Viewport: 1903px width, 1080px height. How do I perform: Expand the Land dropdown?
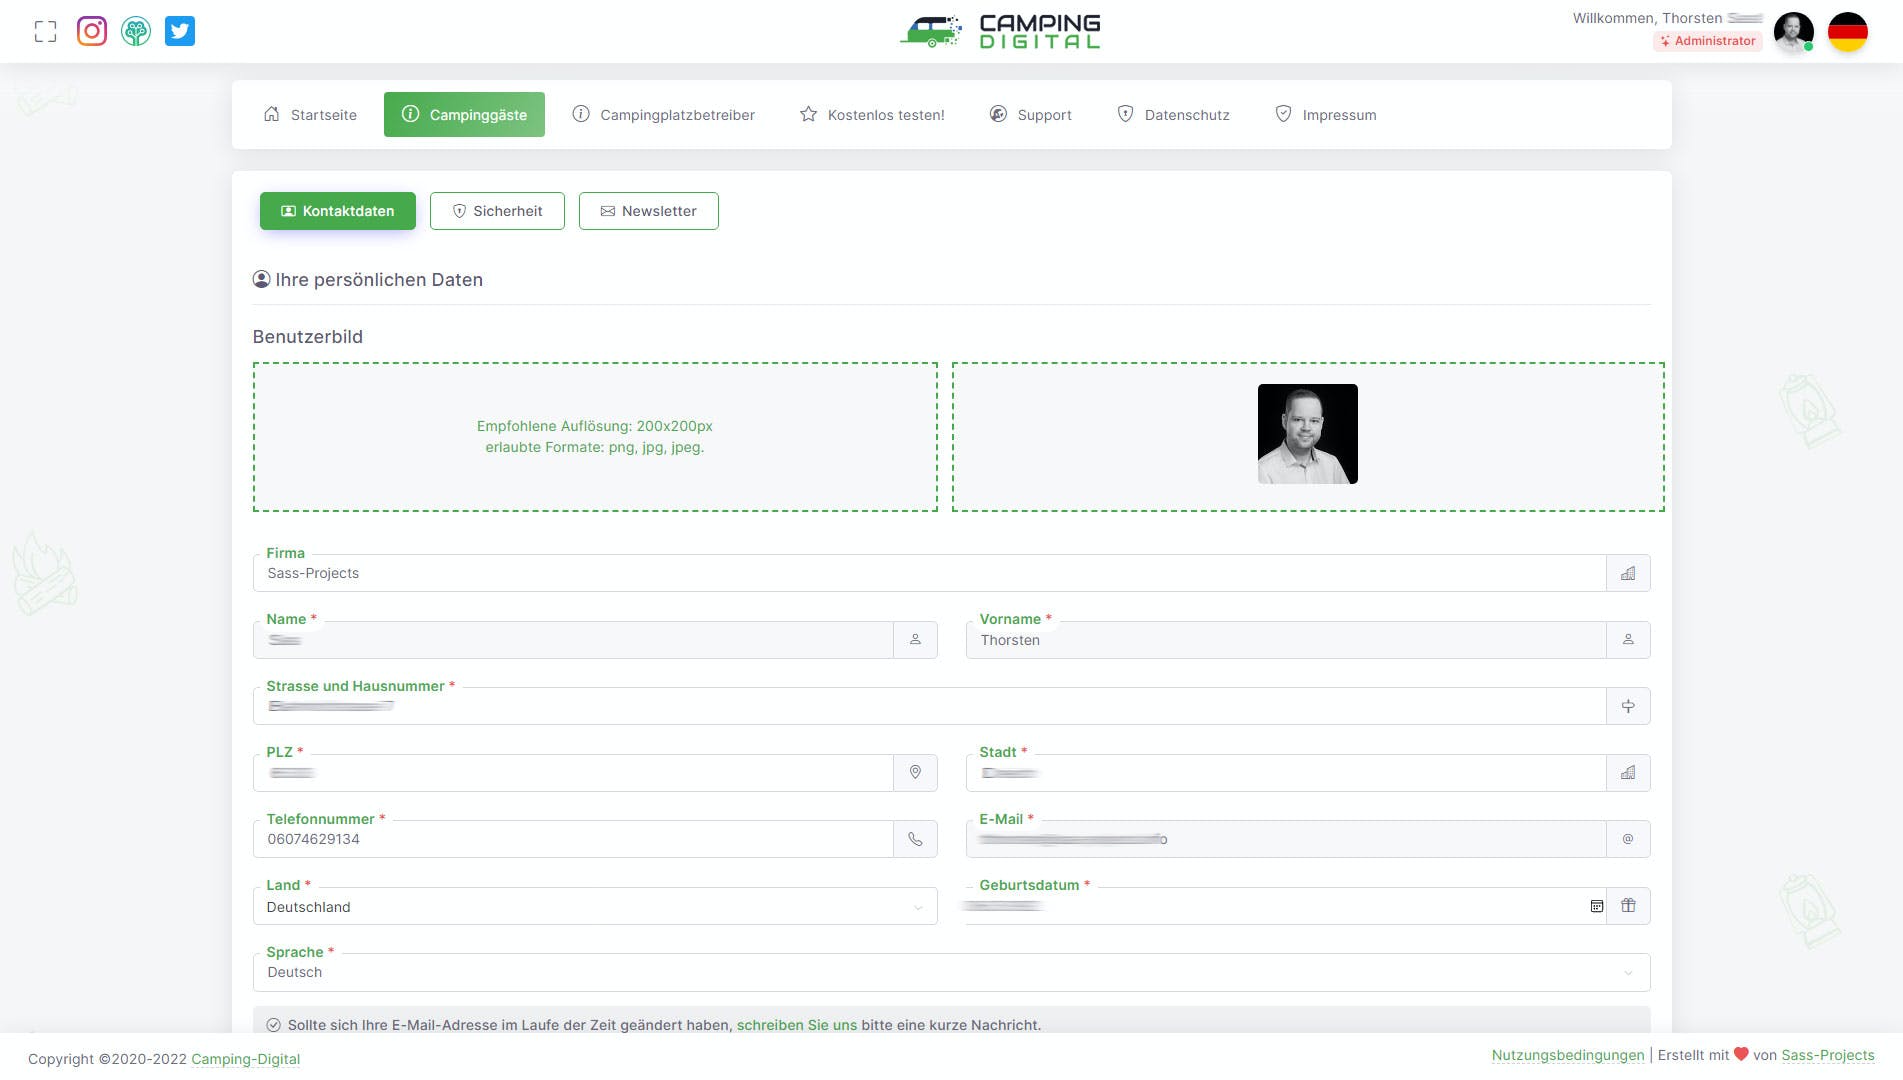tap(595, 907)
